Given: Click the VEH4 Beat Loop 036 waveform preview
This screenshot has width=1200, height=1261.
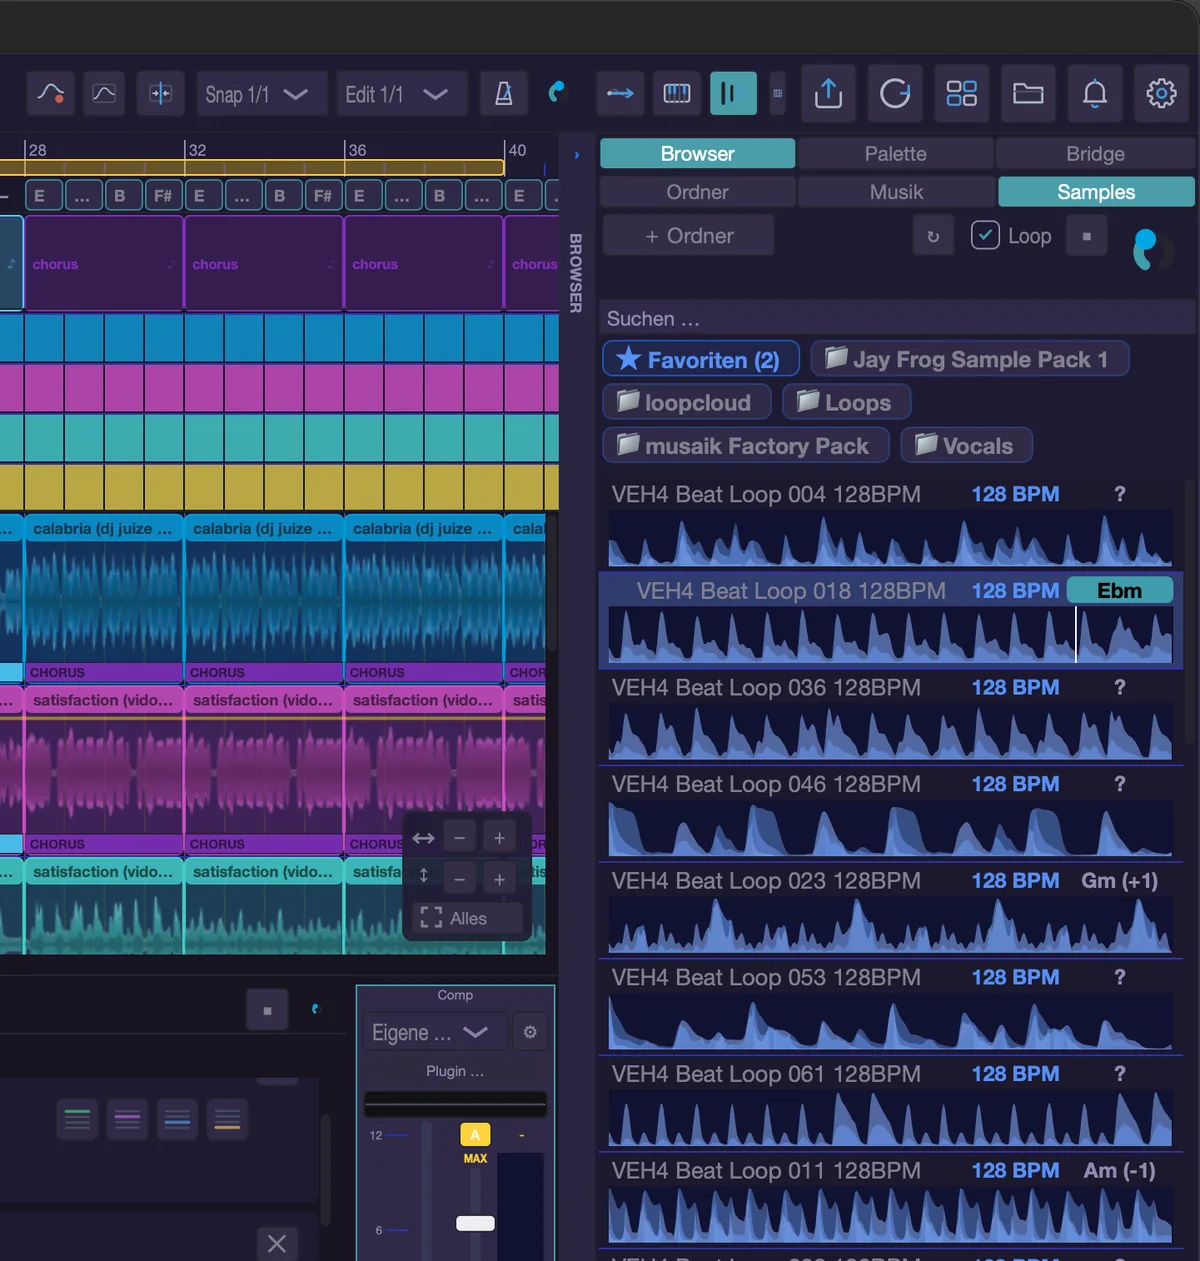Looking at the screenshot, I should [x=890, y=732].
